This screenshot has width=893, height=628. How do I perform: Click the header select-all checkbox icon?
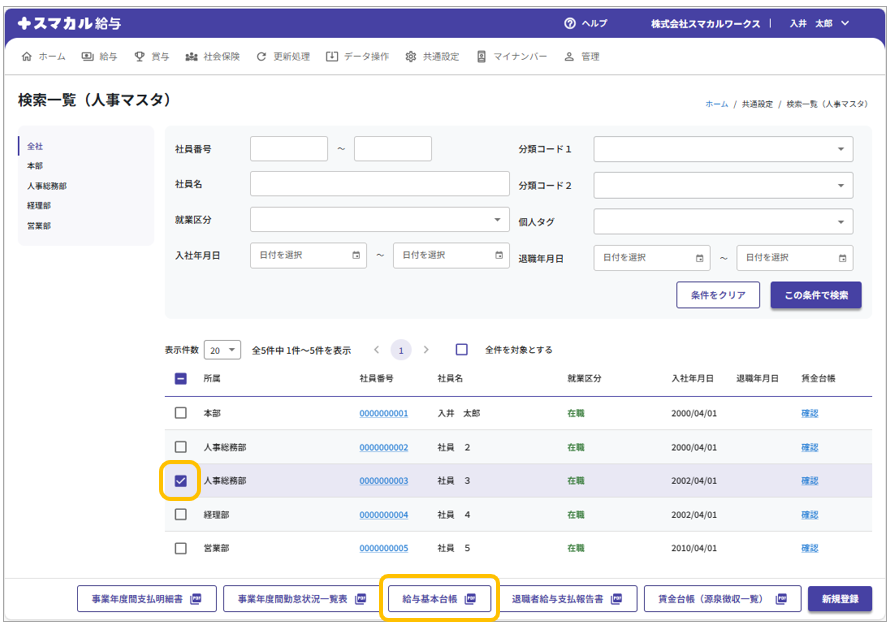click(181, 379)
